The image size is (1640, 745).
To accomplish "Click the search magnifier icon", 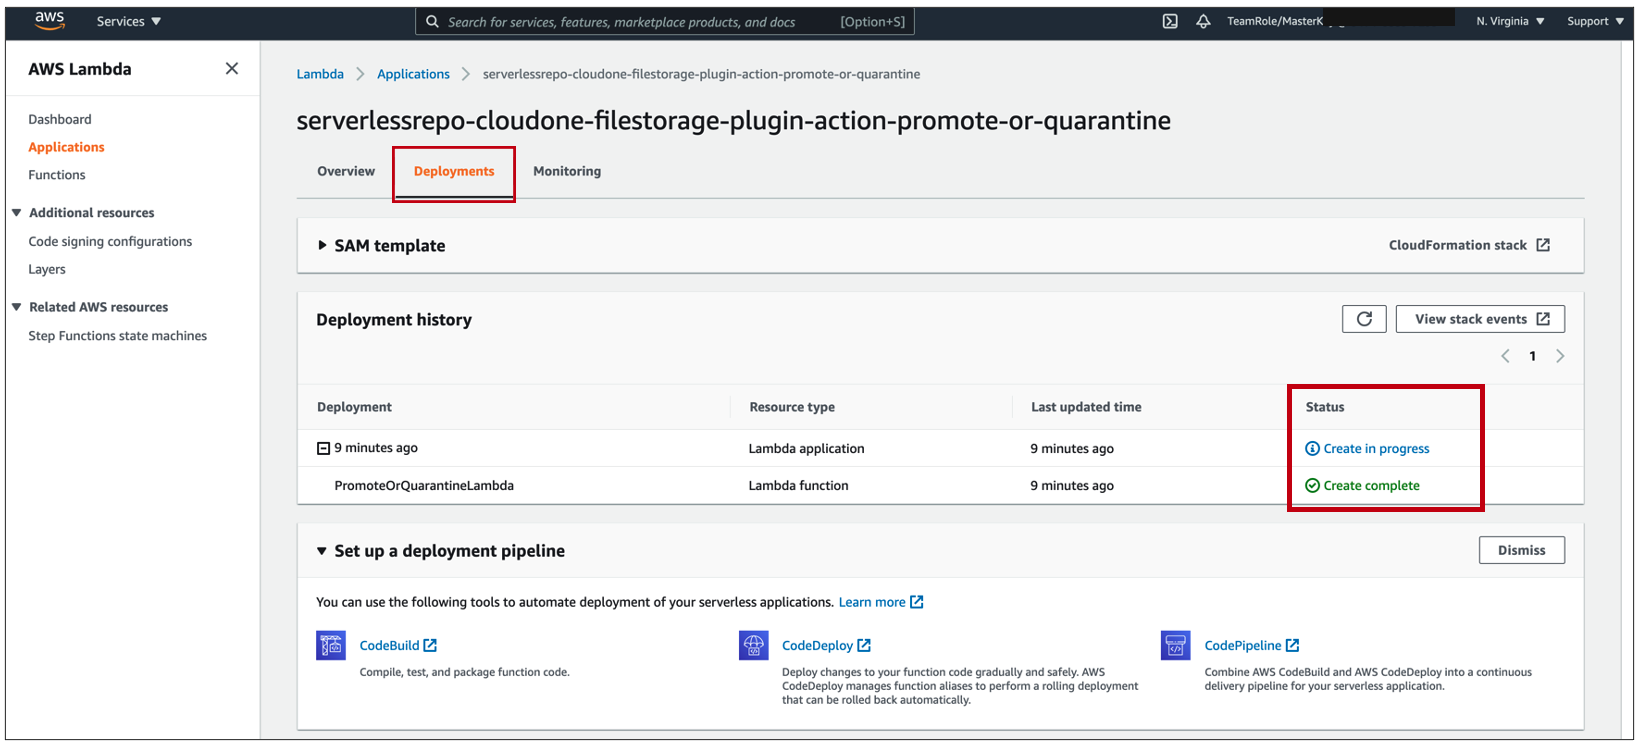I will [432, 21].
